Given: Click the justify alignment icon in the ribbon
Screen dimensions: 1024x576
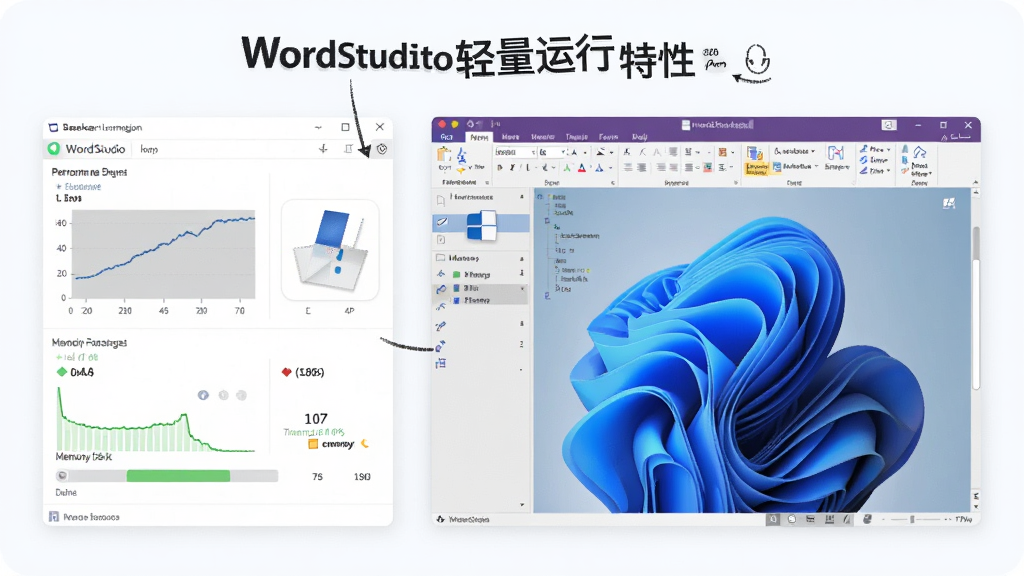Looking at the screenshot, I should tap(673, 168).
